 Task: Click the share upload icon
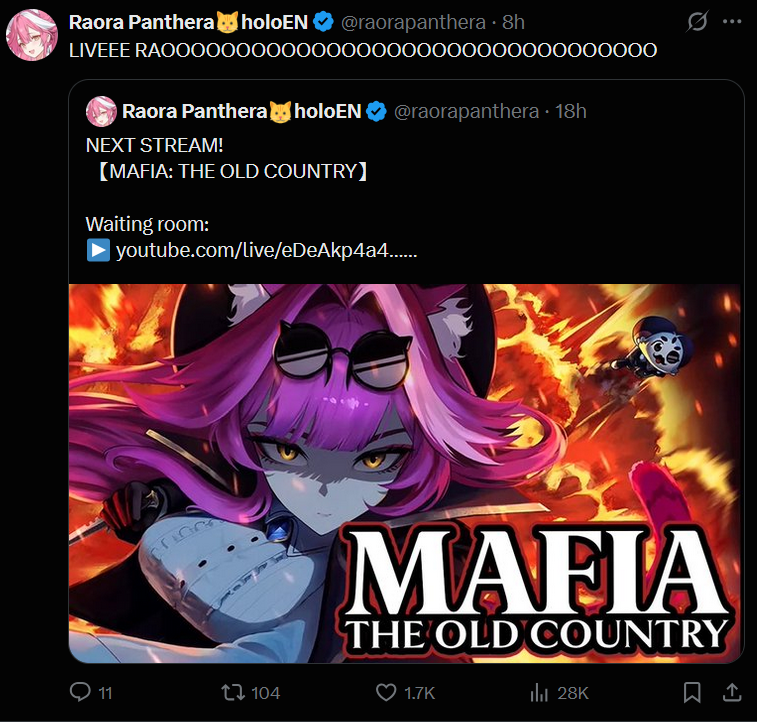coord(731,693)
